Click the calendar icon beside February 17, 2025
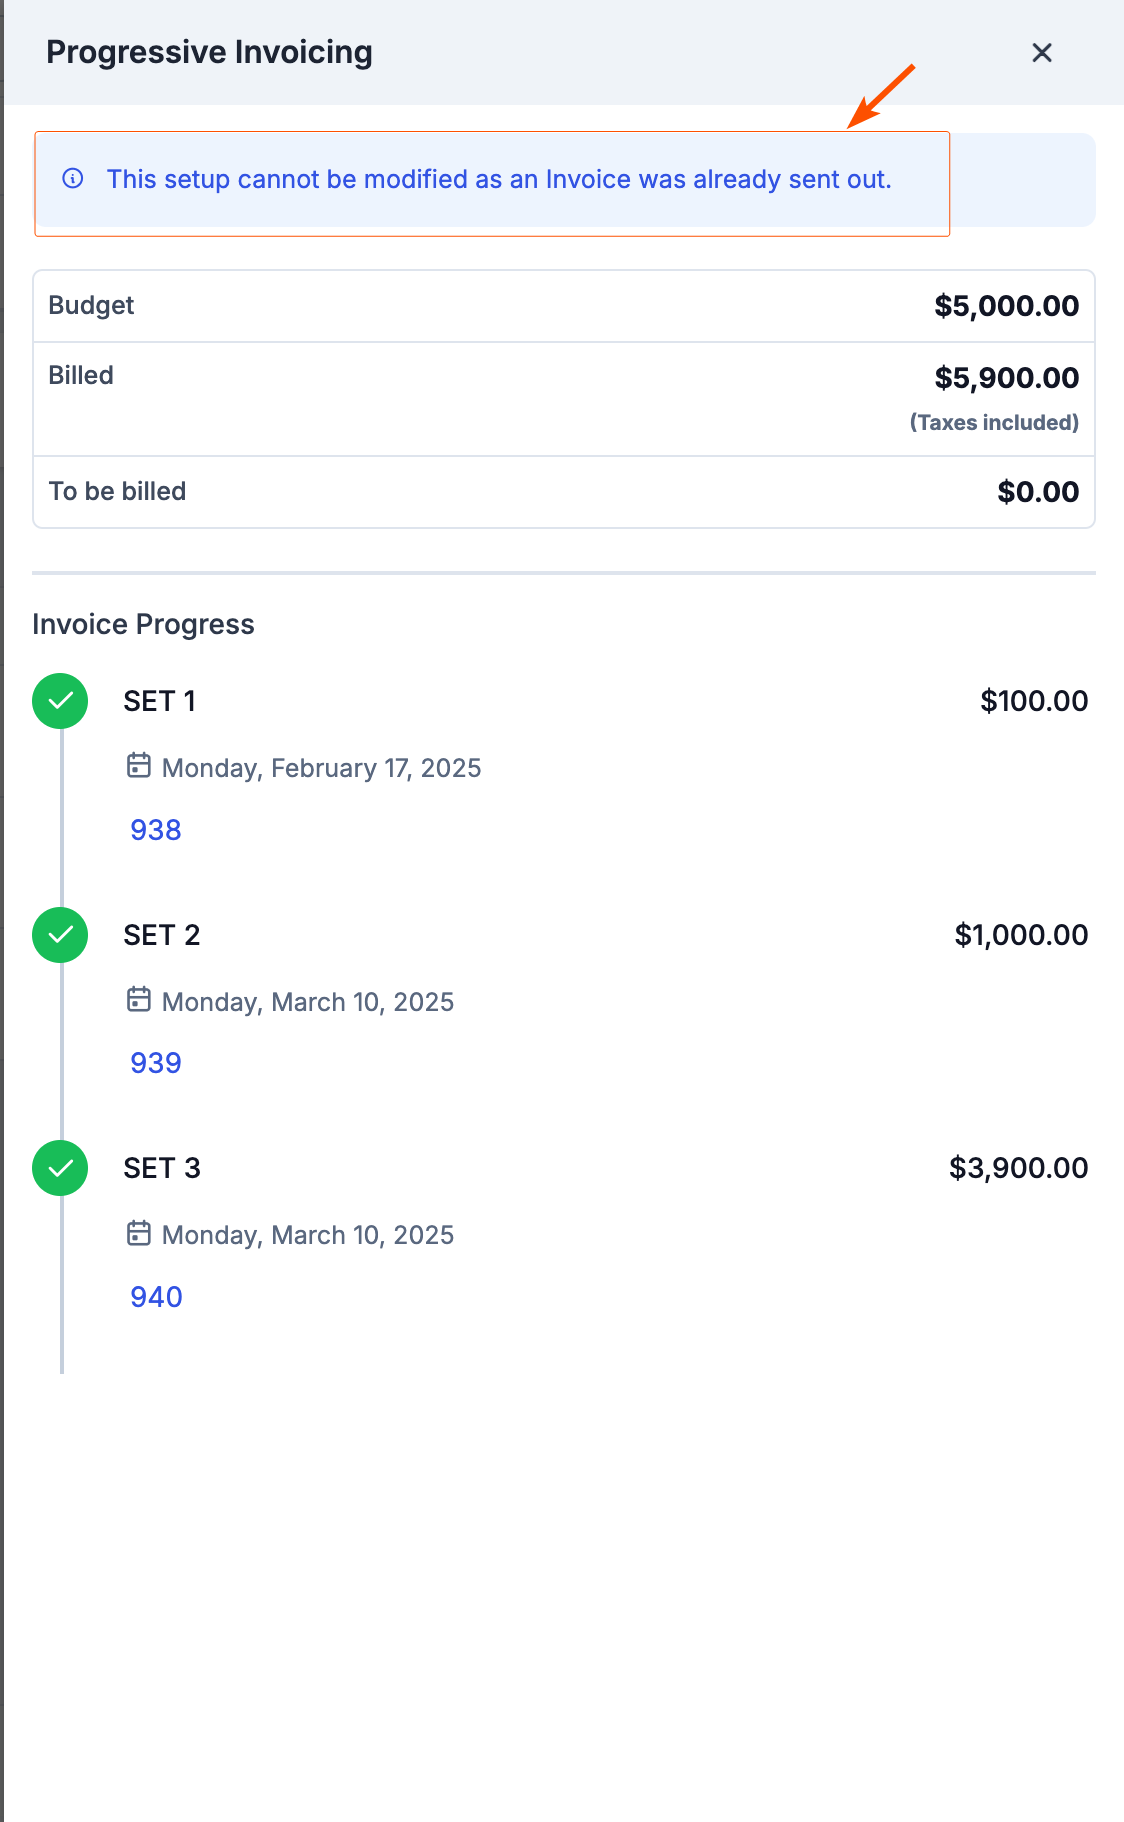This screenshot has width=1124, height=1822. click(139, 766)
